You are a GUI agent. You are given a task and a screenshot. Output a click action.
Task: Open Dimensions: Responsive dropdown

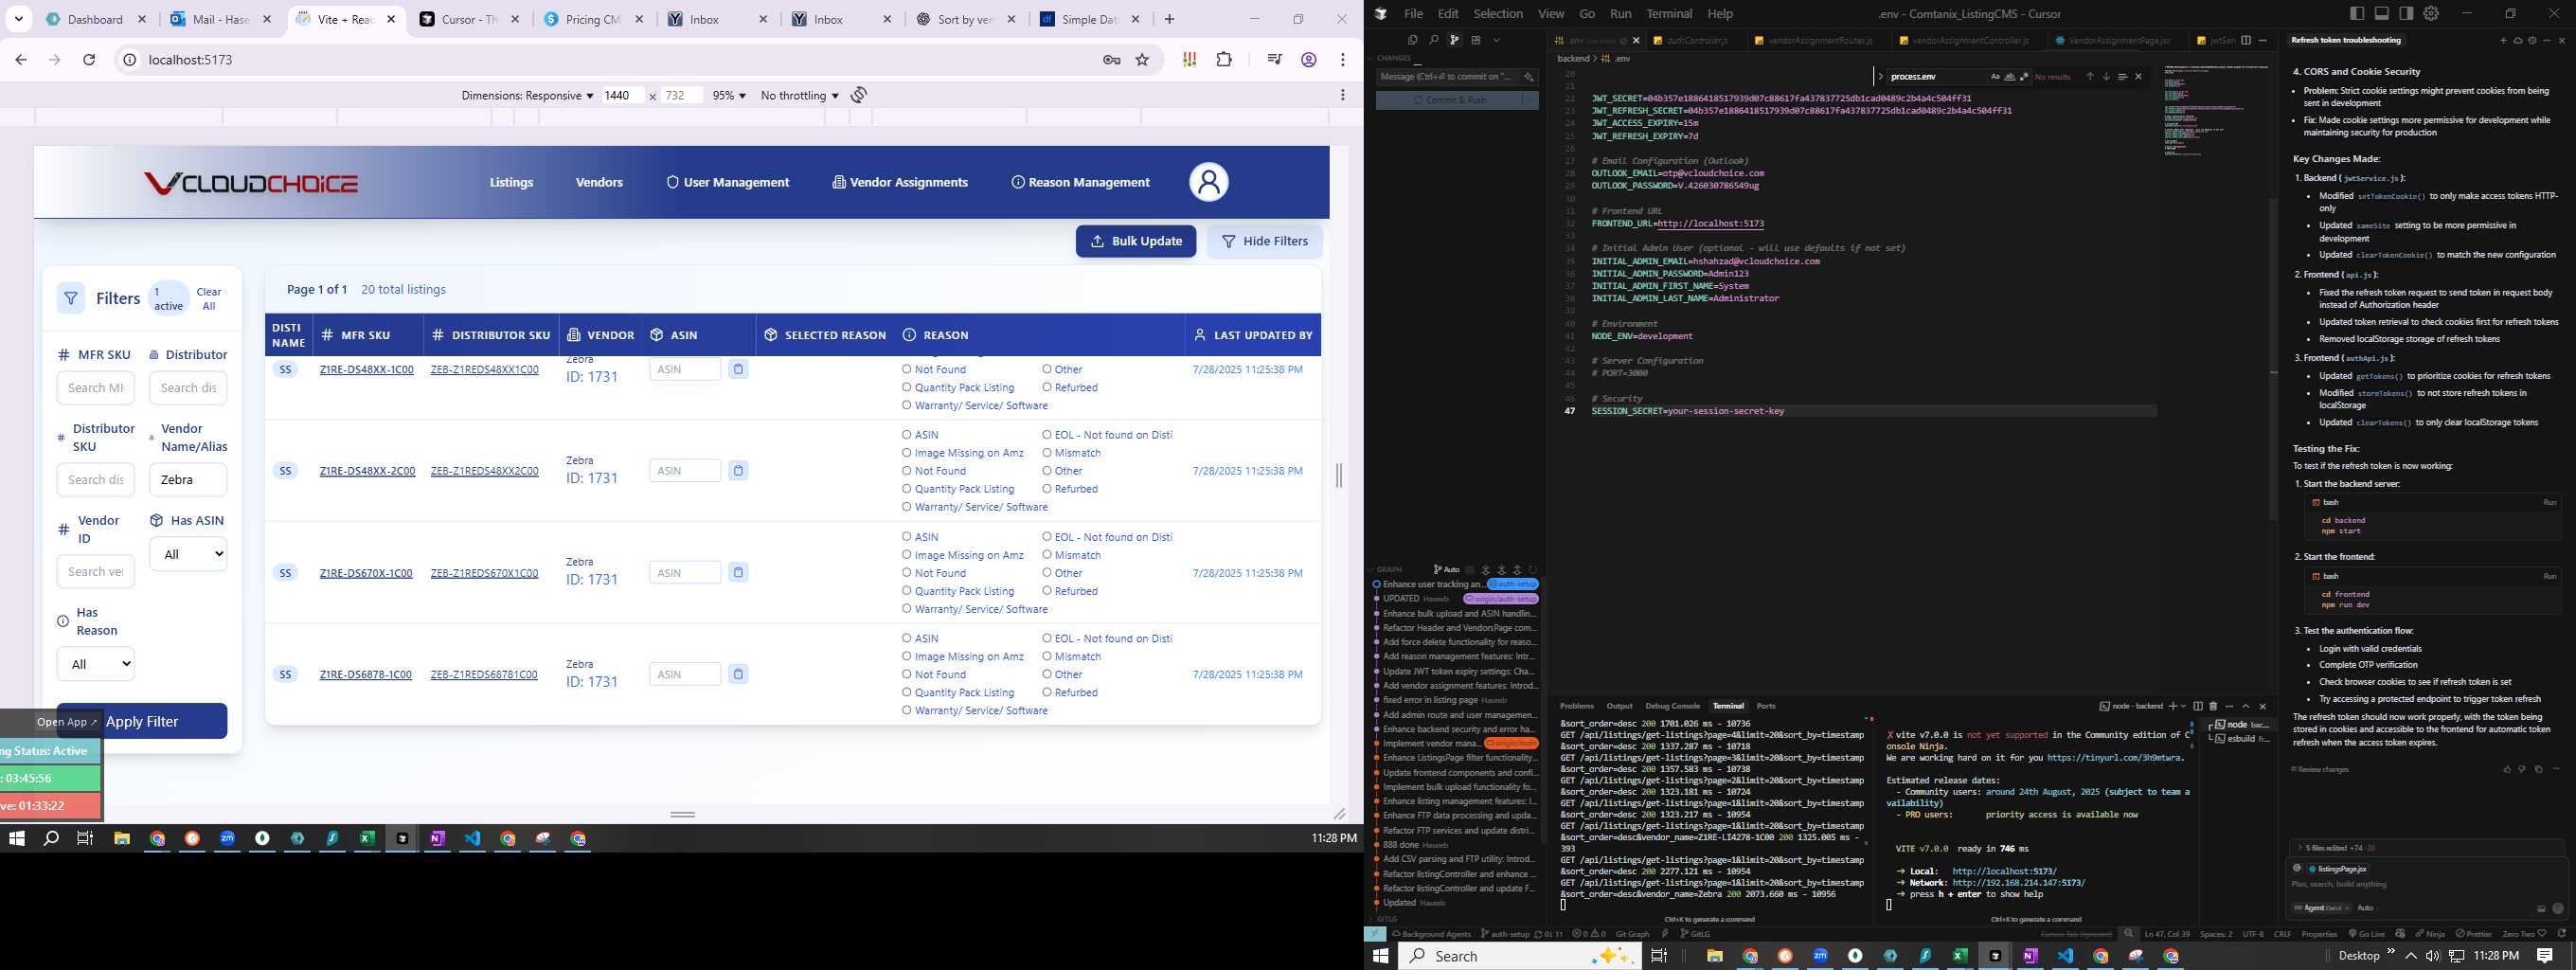pos(527,95)
